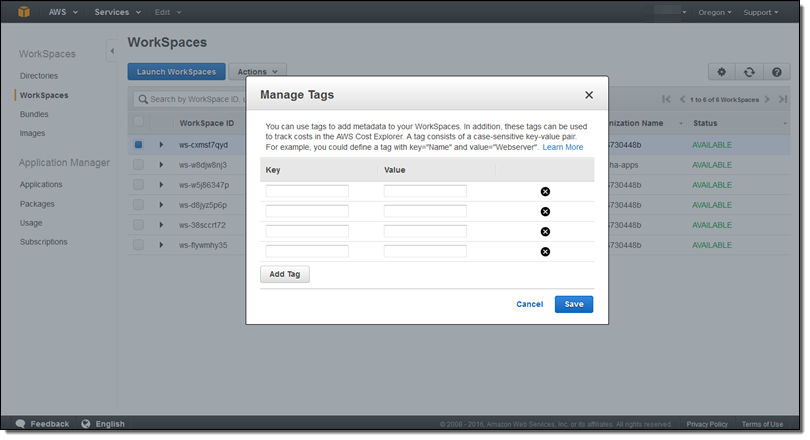This screenshot has height=440, width=810.
Task: Go to previous page of WorkSpaces
Action: tap(682, 99)
